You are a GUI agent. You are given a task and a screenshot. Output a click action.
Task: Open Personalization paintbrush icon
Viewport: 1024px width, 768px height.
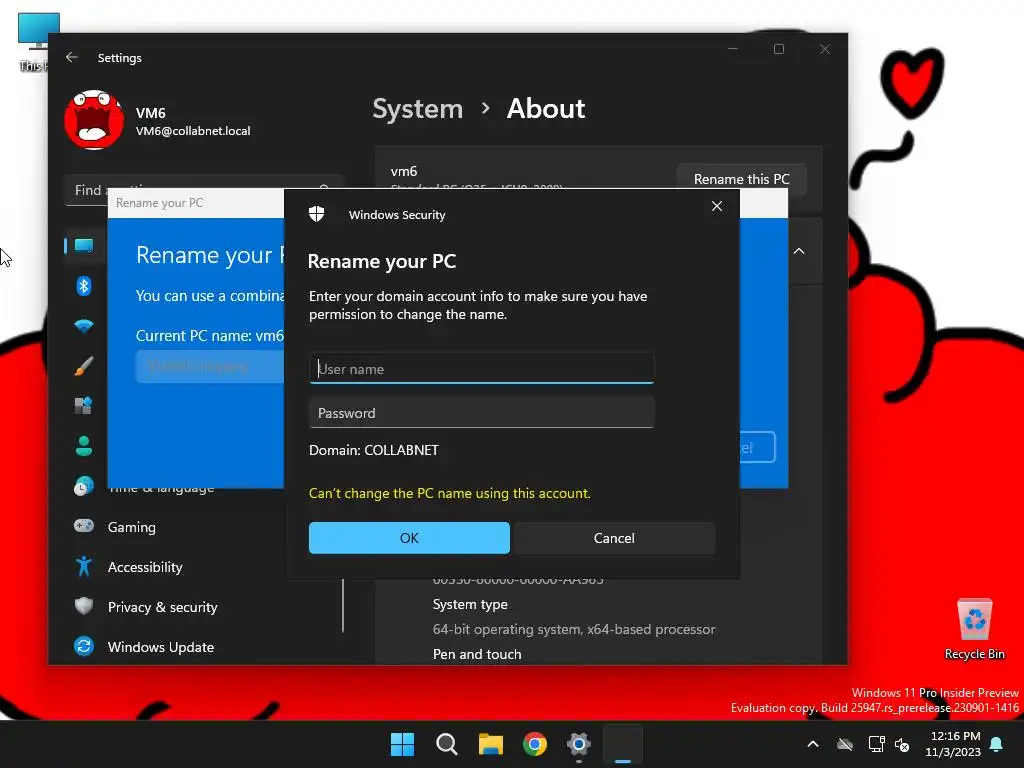84,366
